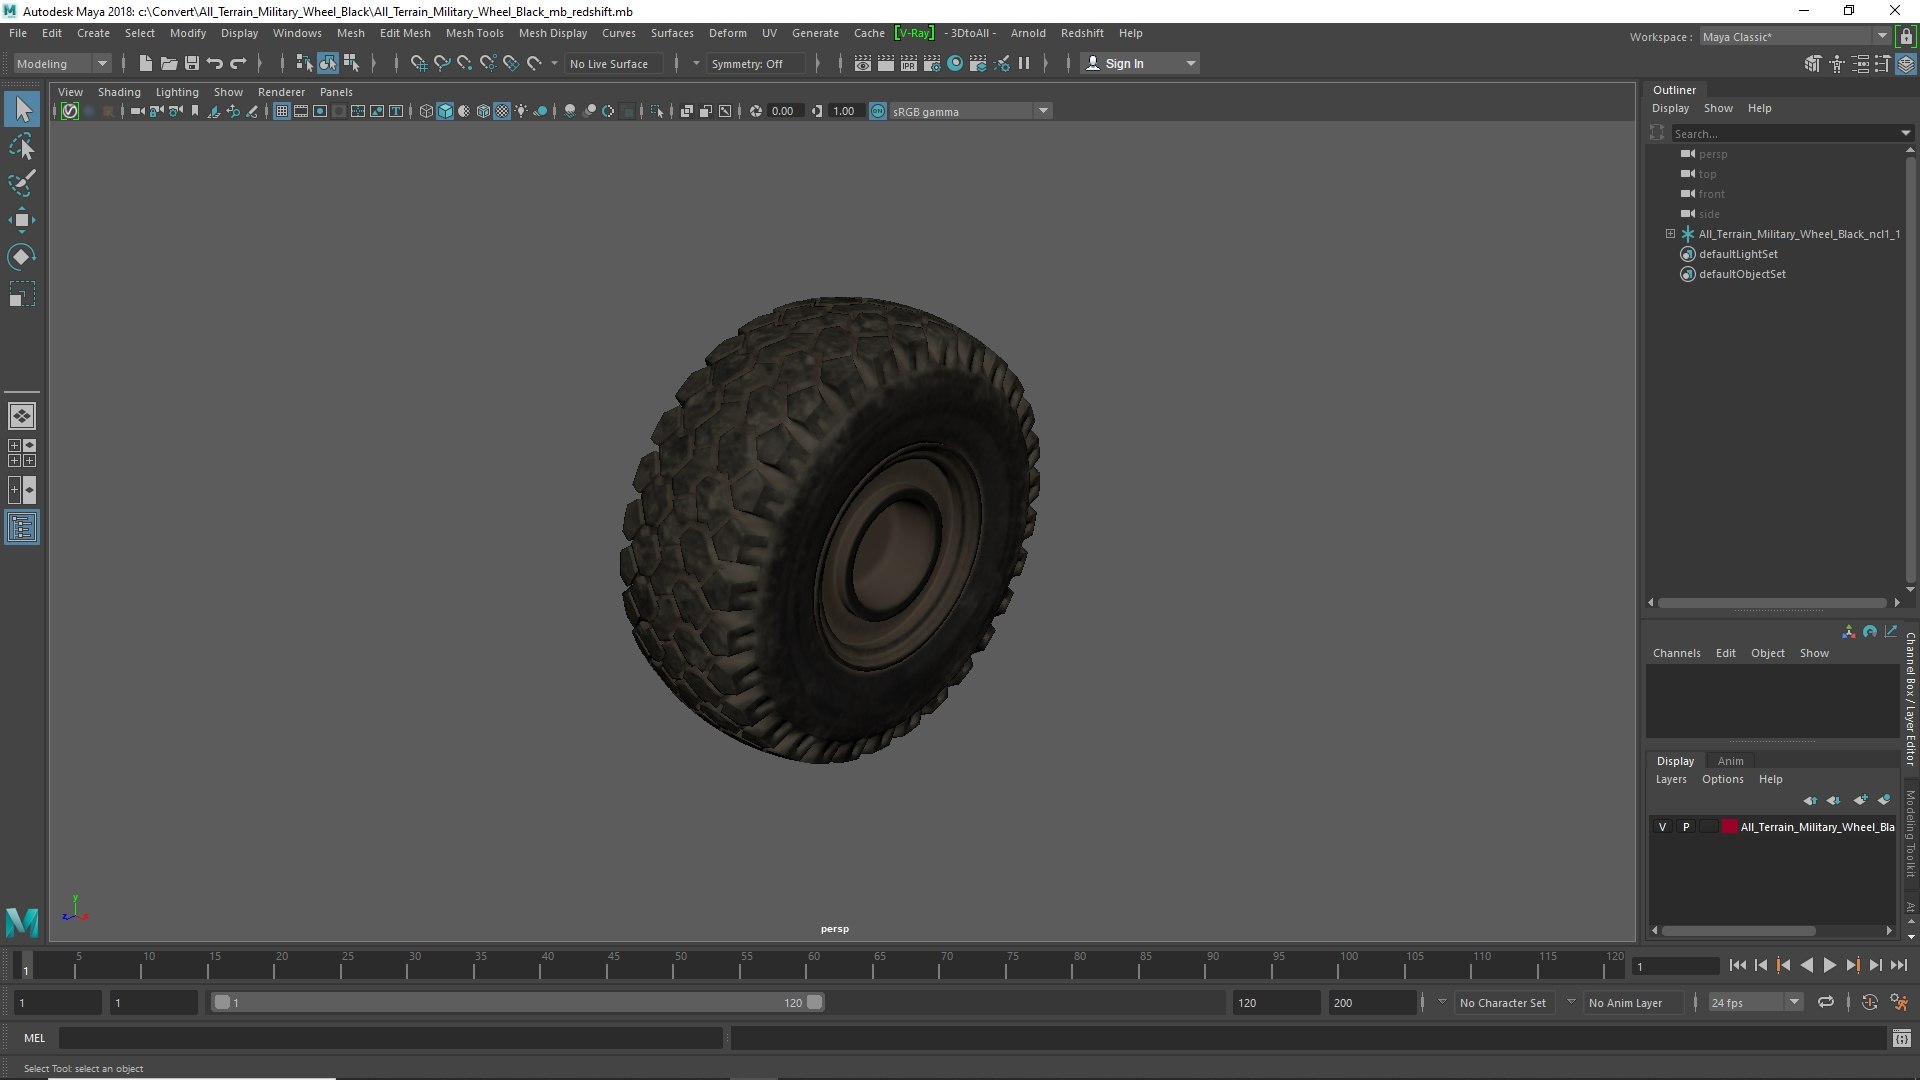Switch to single perspective panel layout
Viewport: 1920px width, 1080px height.
point(22,416)
